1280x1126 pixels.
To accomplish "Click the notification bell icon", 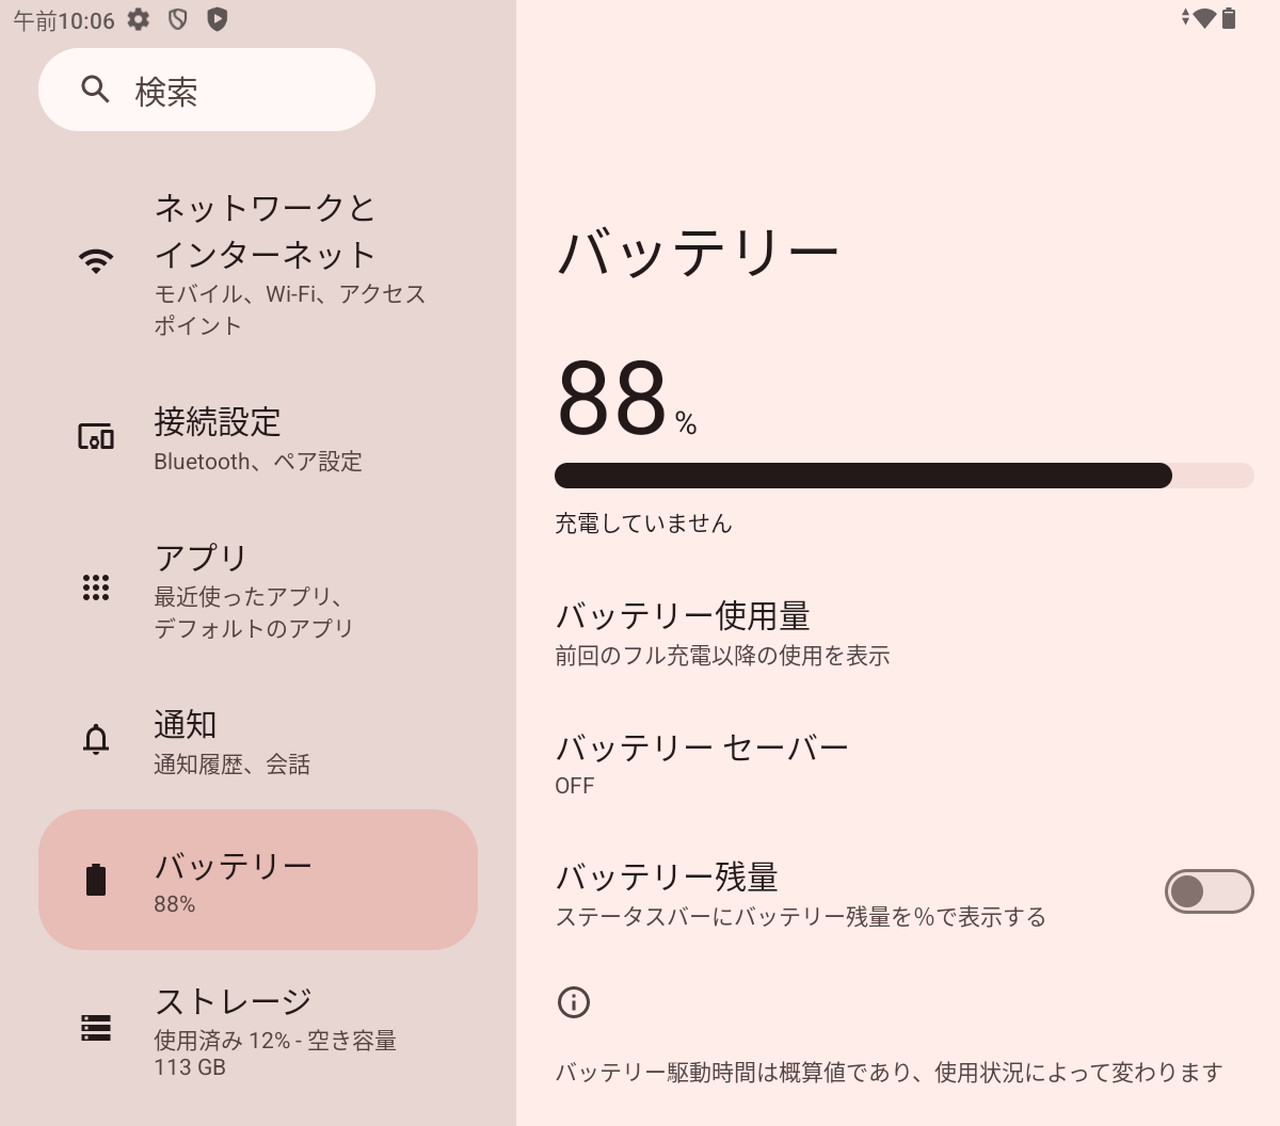I will click(x=96, y=740).
